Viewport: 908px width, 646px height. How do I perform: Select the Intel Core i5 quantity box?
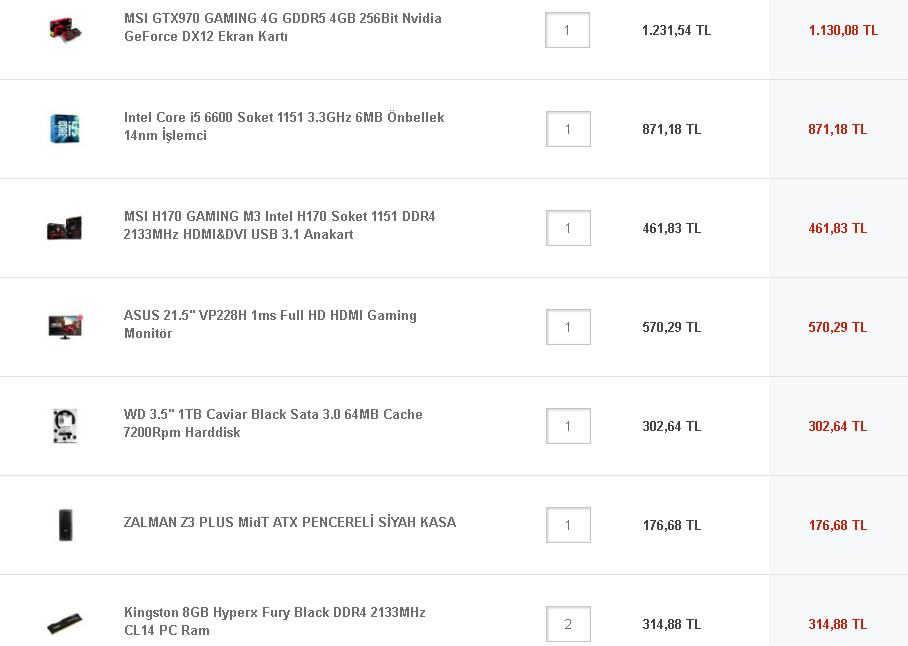pyautogui.click(x=568, y=129)
